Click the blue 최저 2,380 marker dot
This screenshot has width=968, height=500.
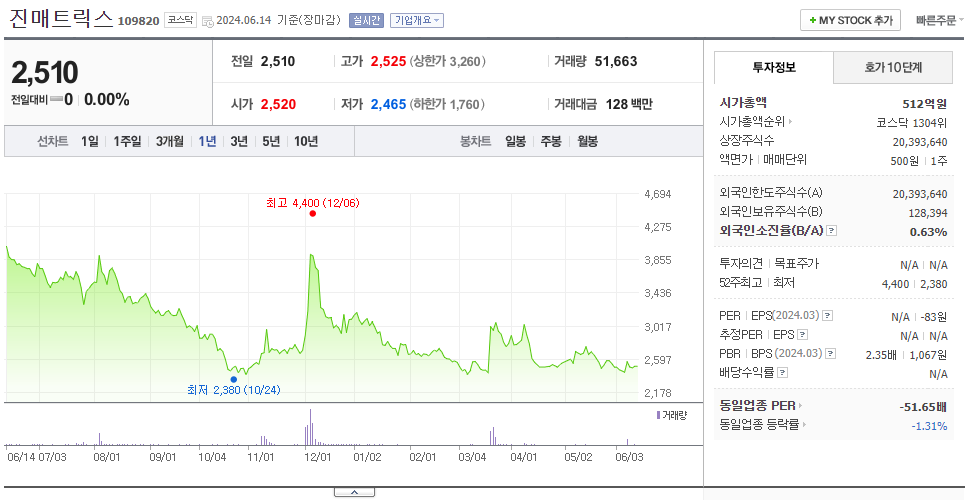[233, 380]
